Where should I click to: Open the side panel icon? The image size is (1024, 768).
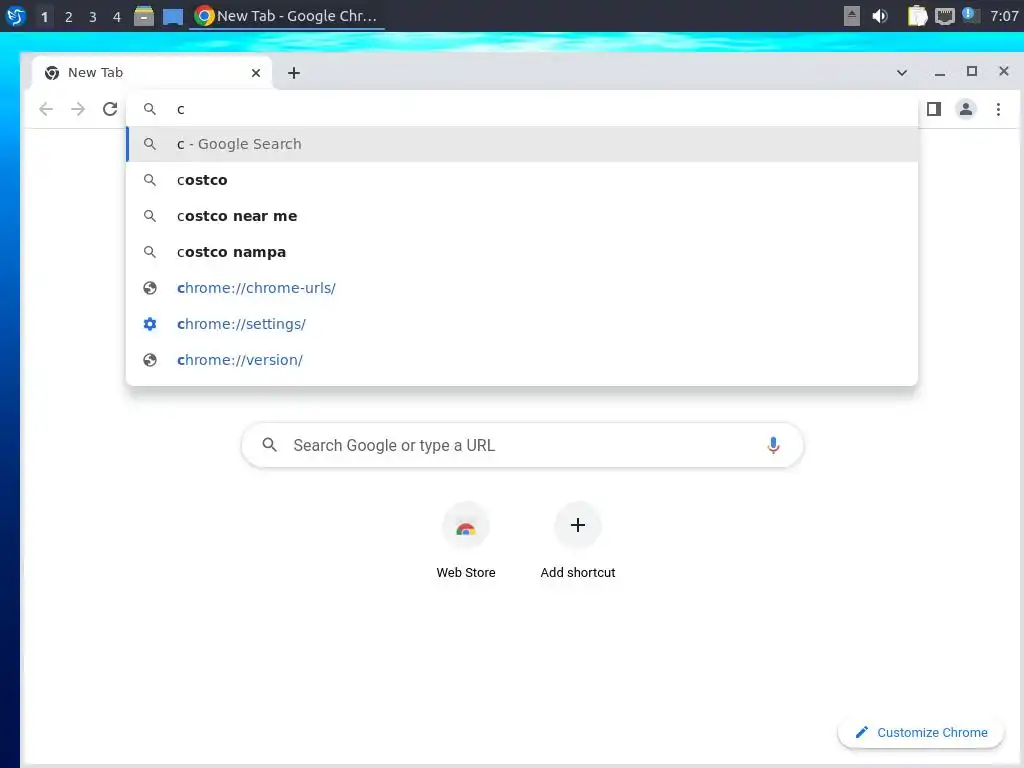(x=934, y=109)
